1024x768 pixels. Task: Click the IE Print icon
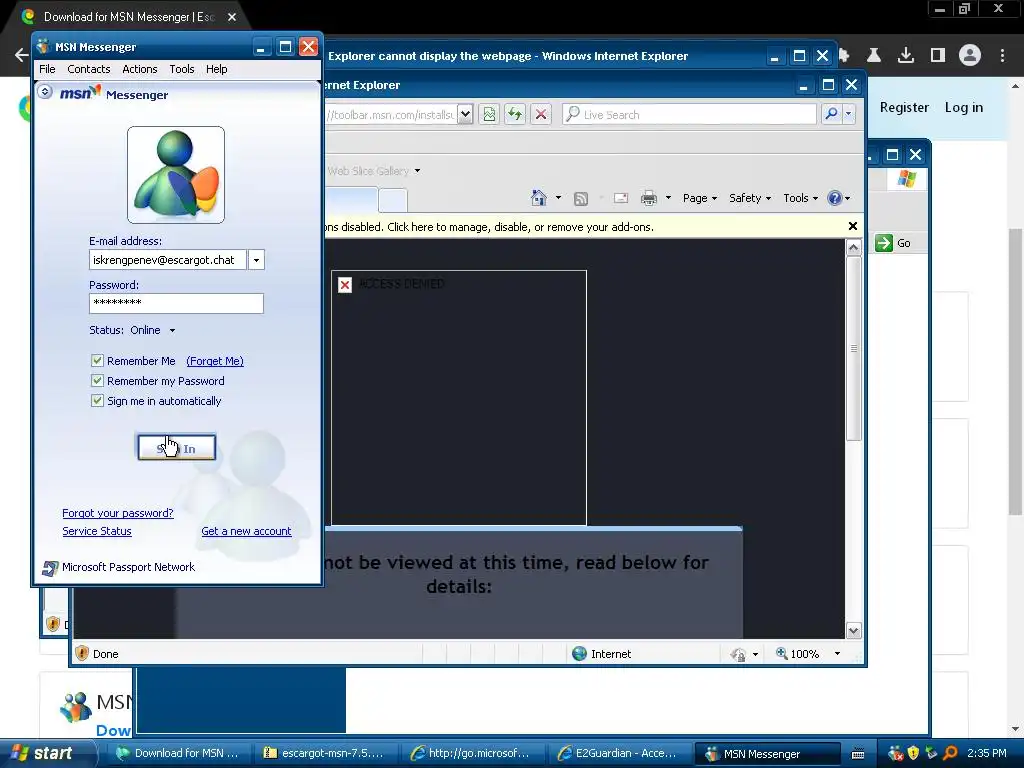648,198
